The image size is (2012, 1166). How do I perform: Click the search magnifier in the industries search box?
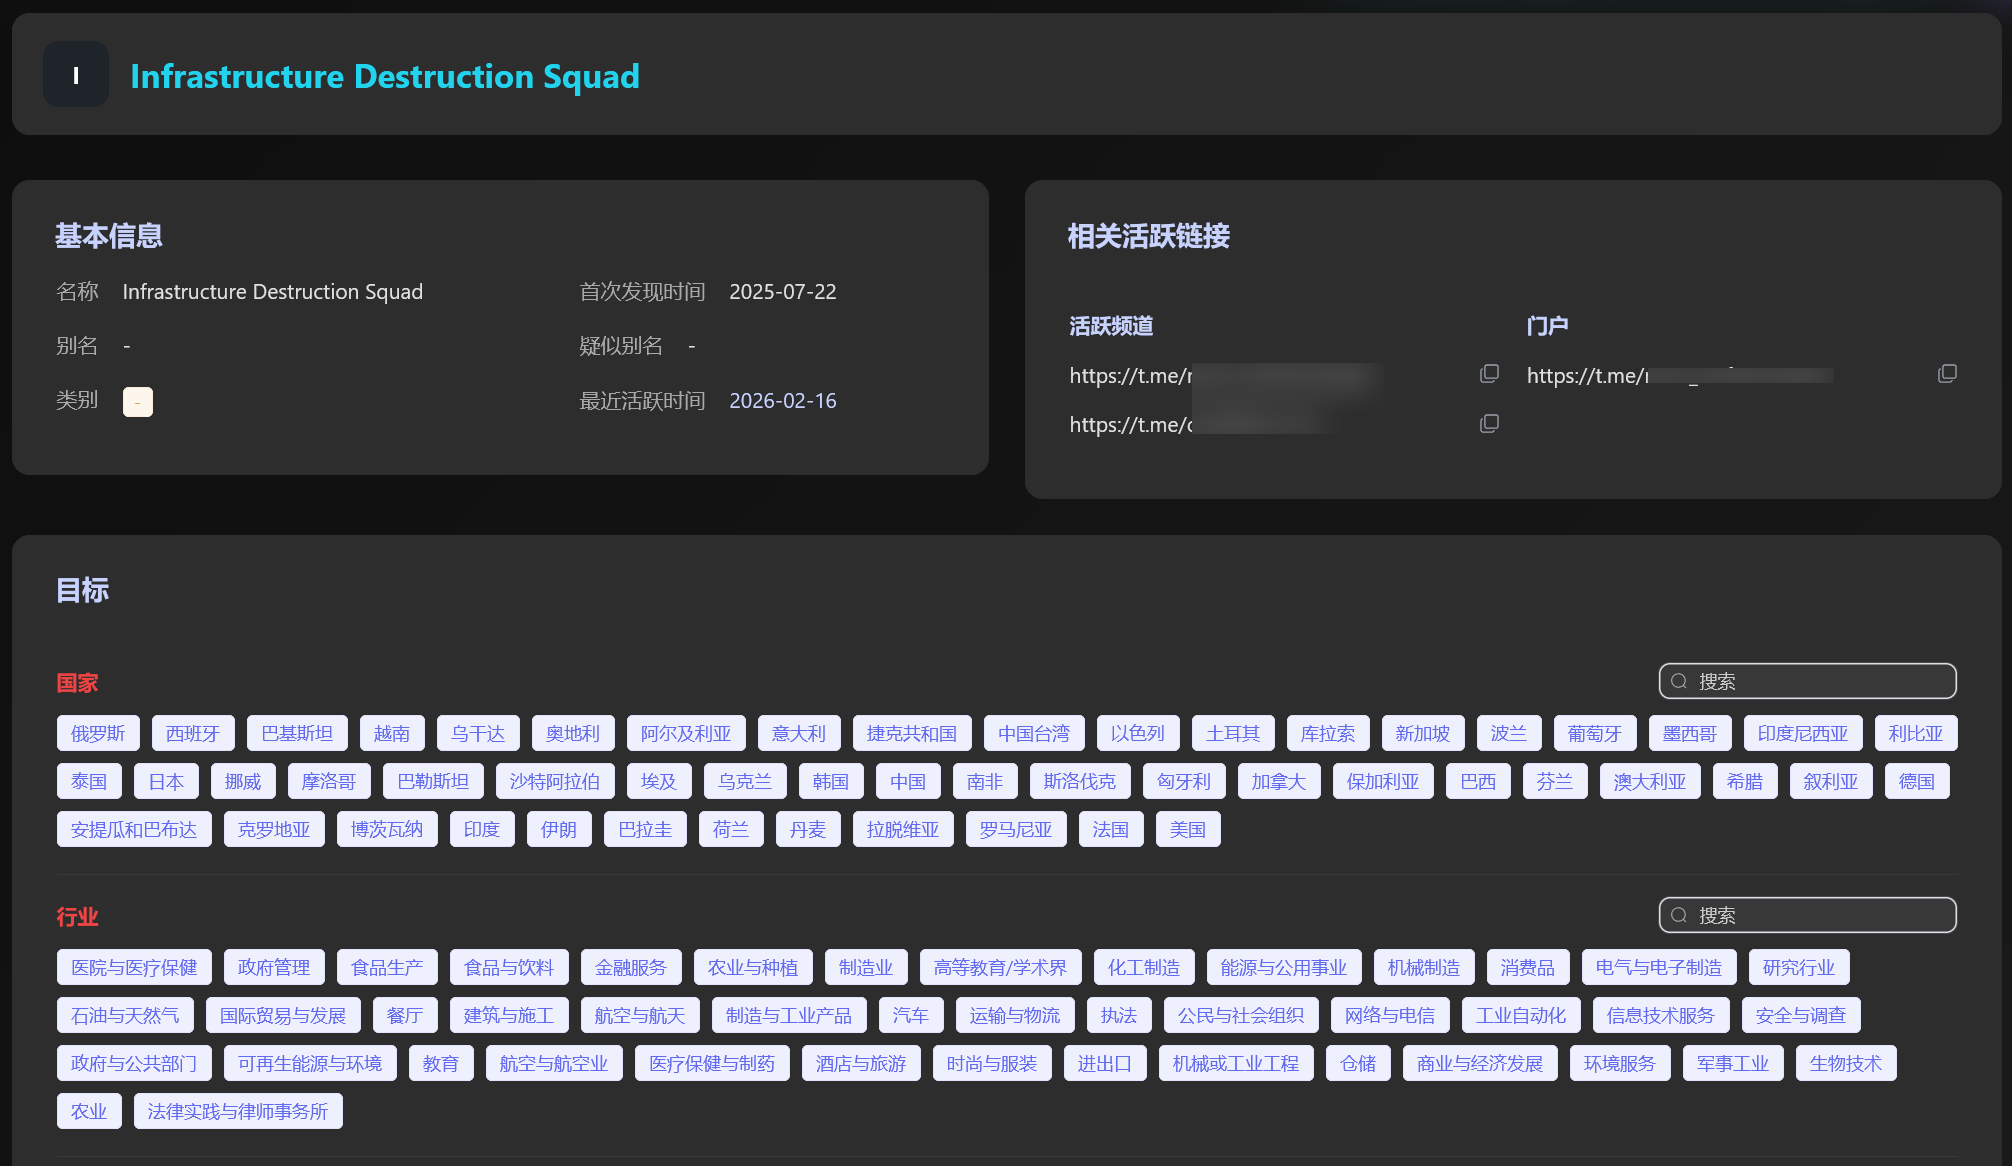coord(1679,915)
